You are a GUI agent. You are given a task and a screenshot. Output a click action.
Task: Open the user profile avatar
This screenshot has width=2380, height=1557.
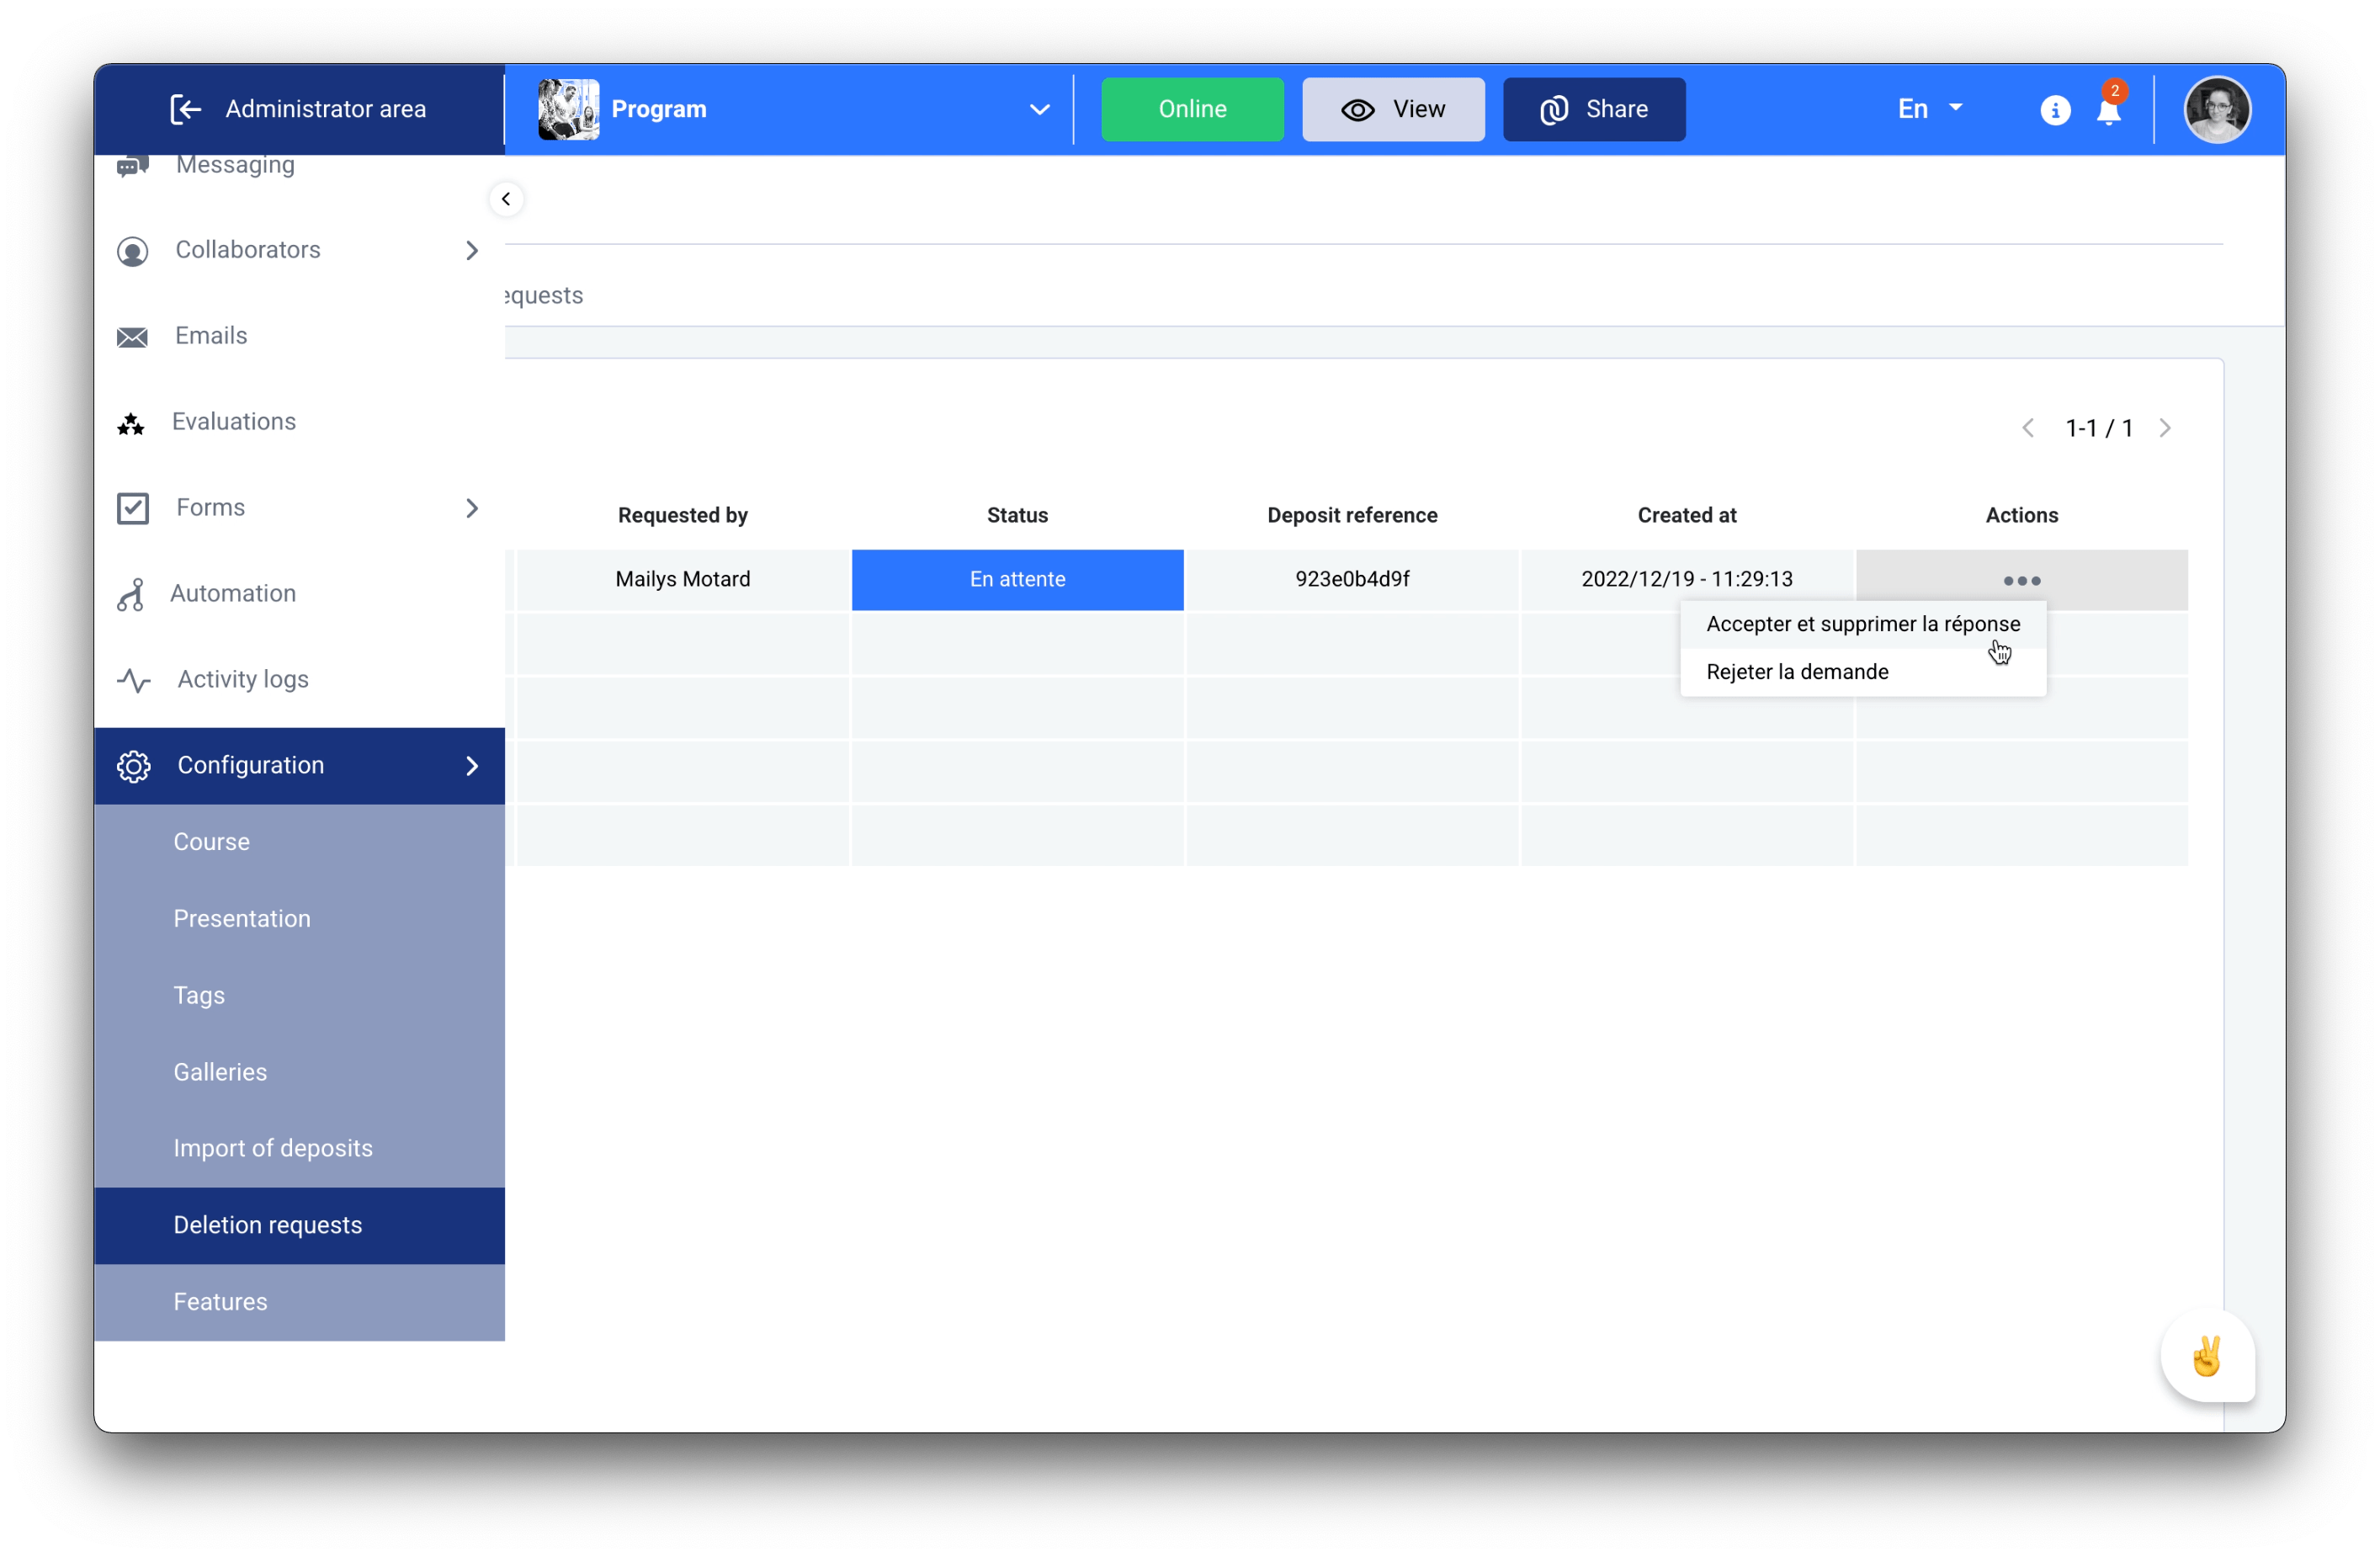2217,109
